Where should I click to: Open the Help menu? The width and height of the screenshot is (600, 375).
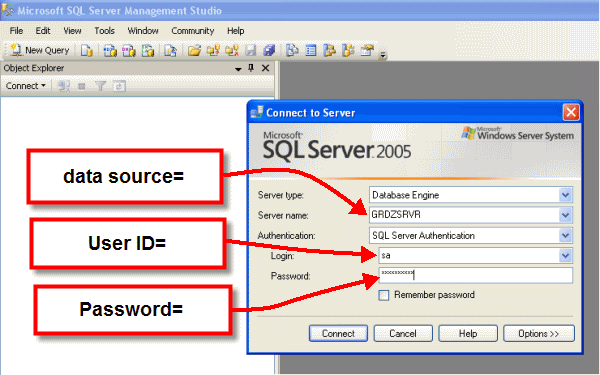pos(235,31)
